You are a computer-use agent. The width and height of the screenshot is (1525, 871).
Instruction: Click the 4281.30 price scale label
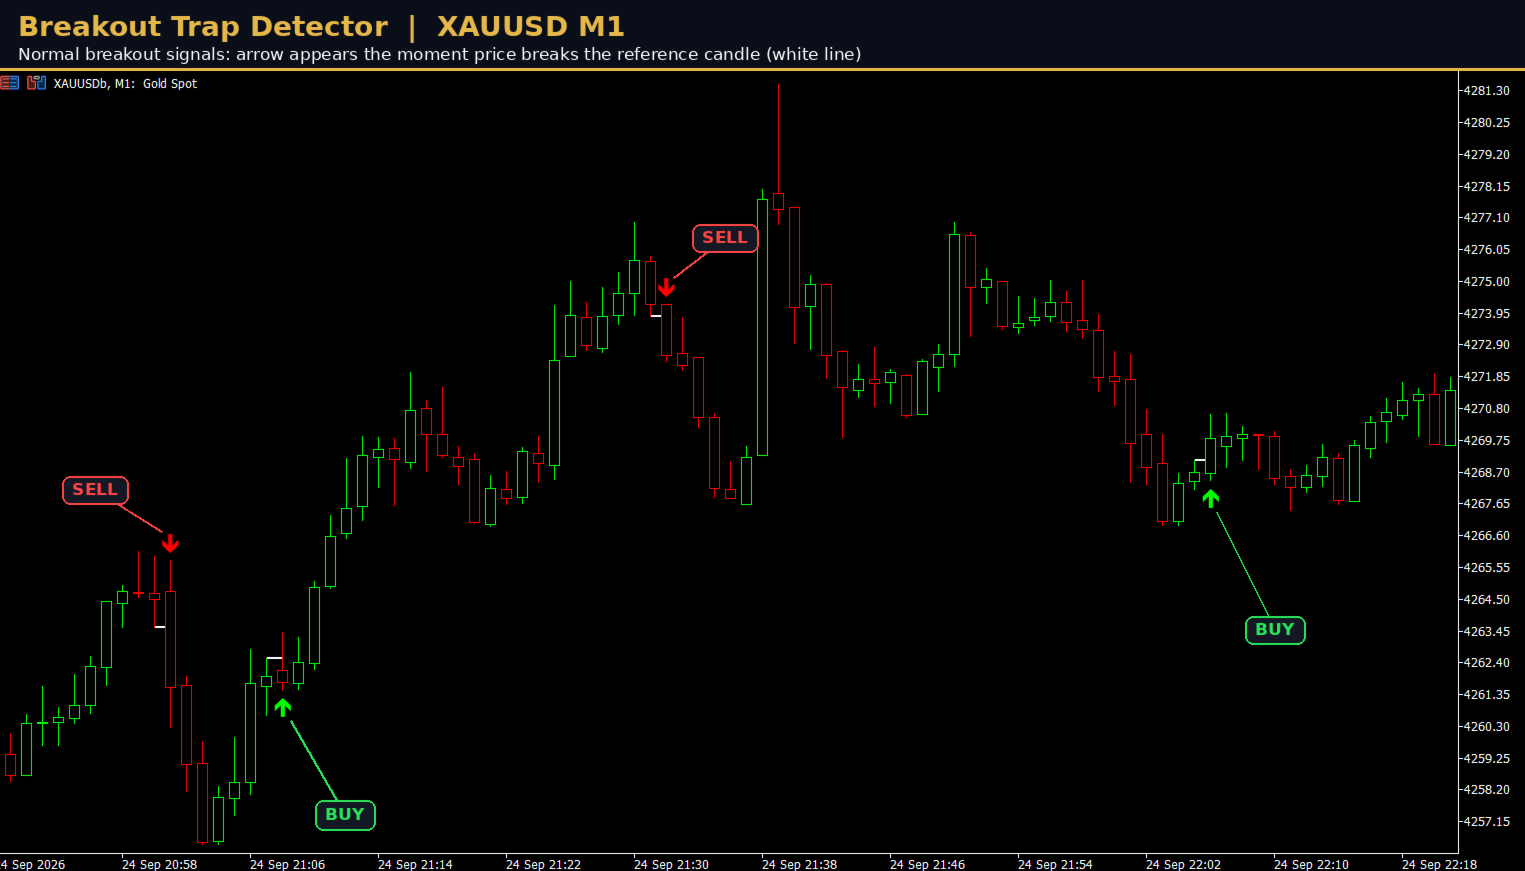click(x=1486, y=91)
